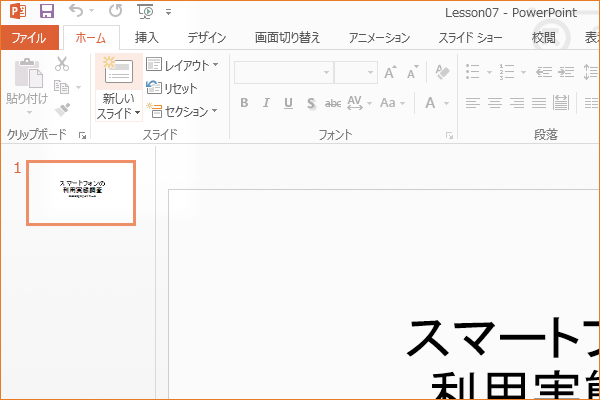Toggle Align Right paragraph alignment

[x=517, y=103]
